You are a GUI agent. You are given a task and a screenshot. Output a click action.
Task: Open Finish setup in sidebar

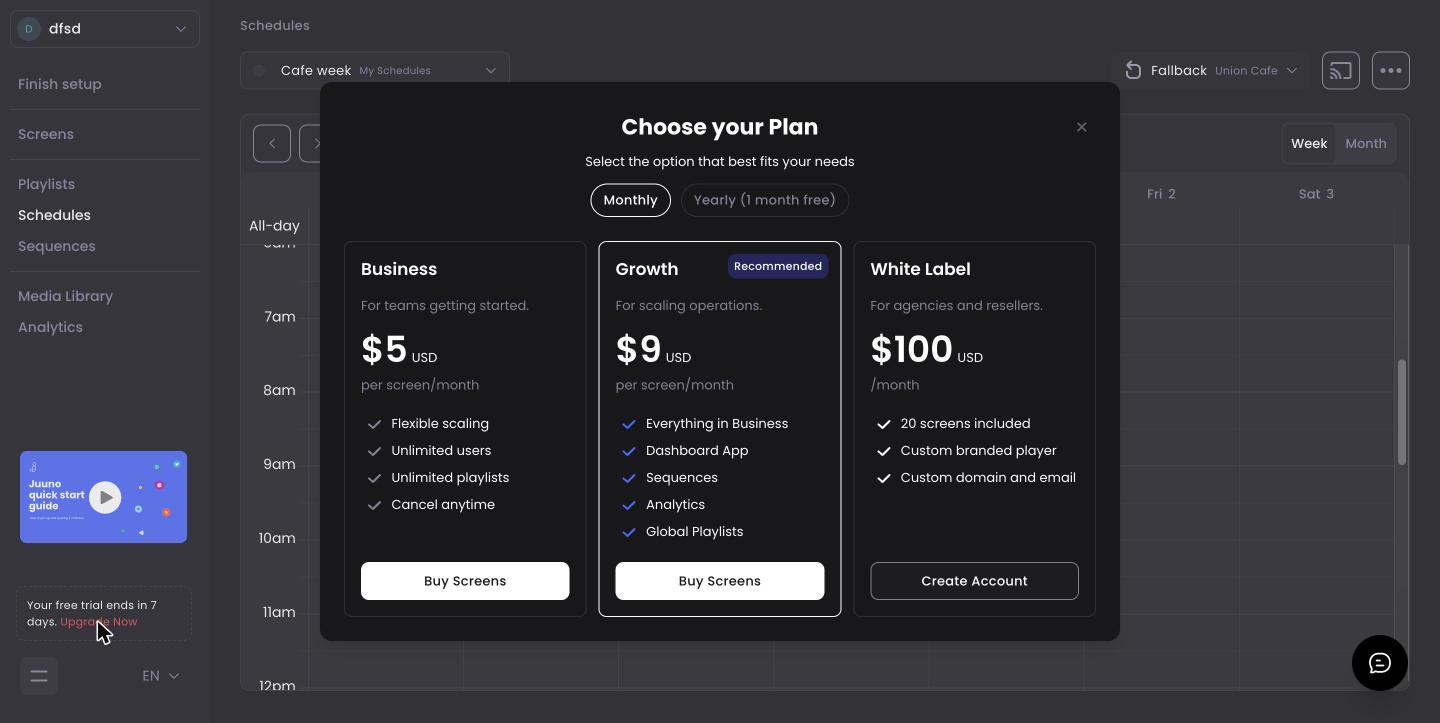pos(60,84)
